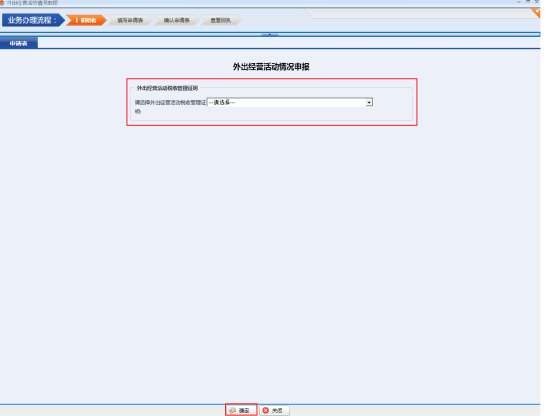Click the 业务办理流程 label

click(33, 20)
